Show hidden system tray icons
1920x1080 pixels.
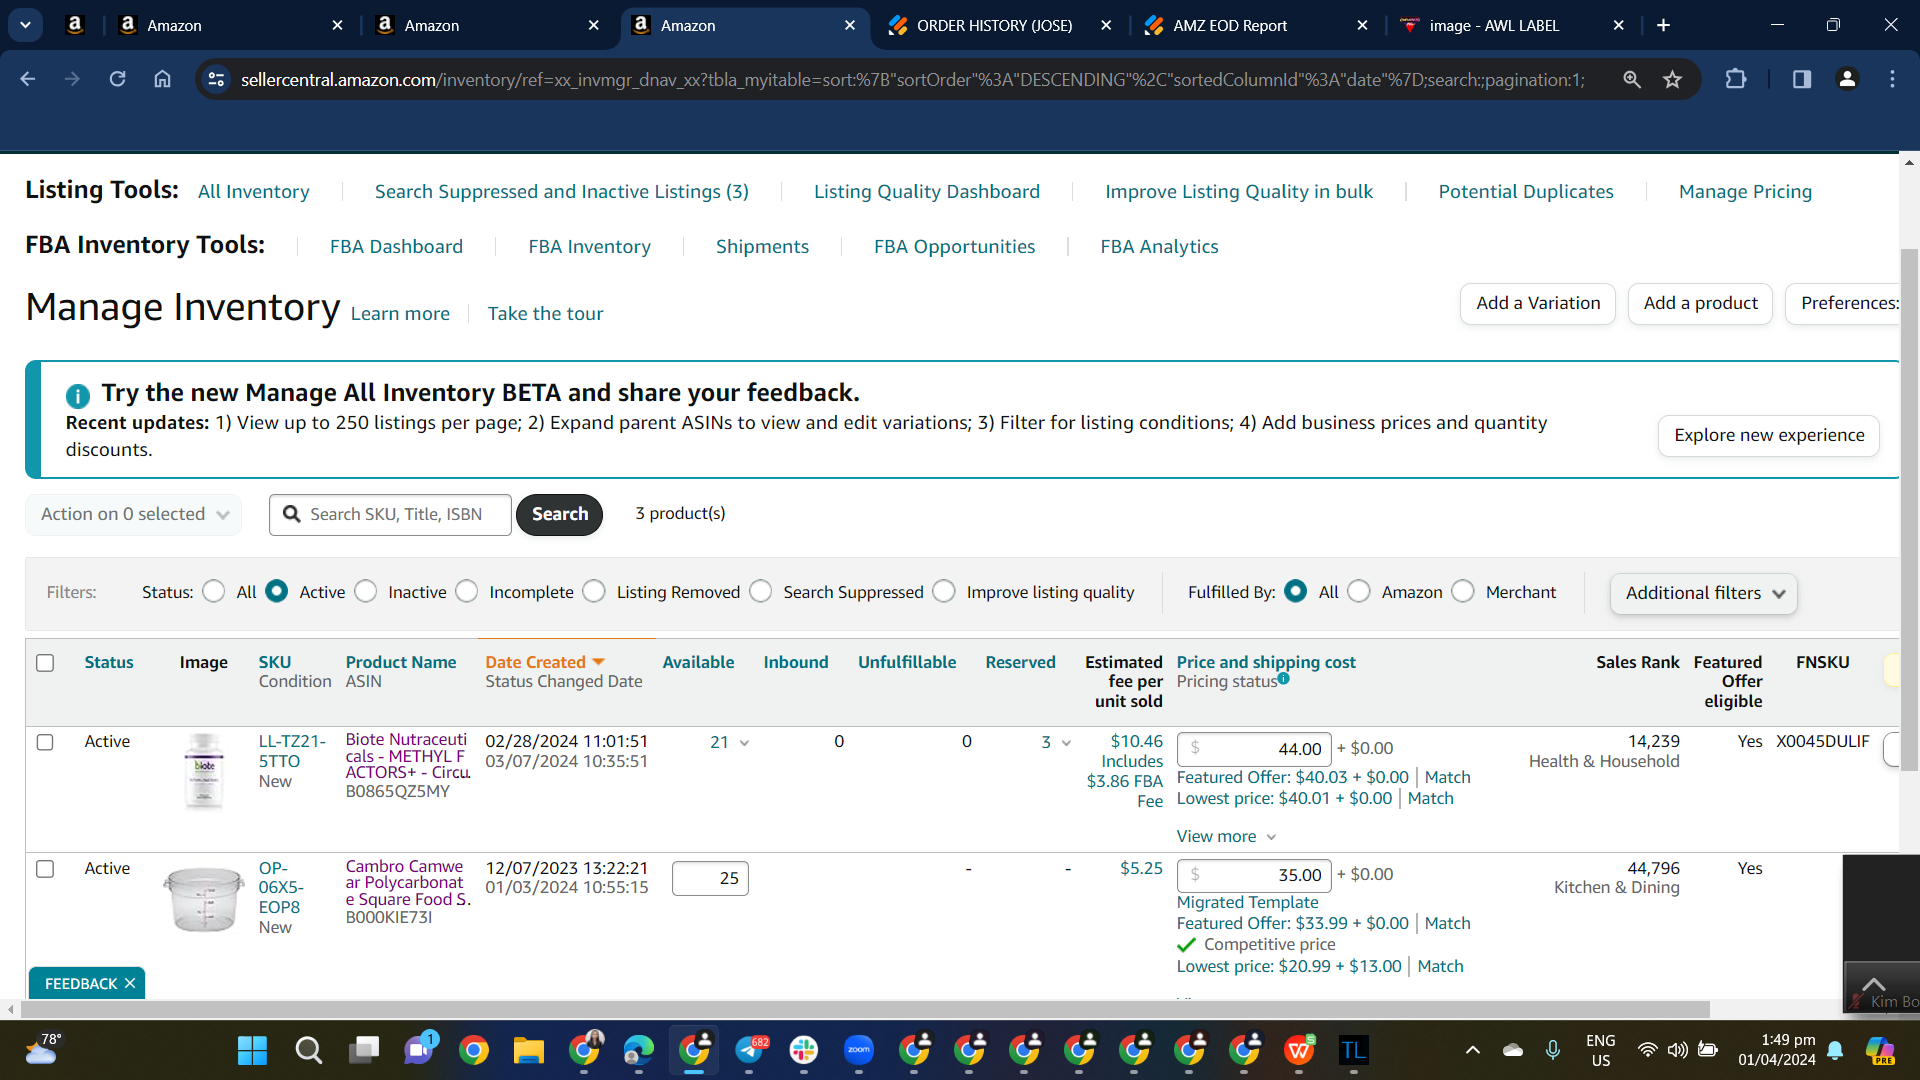point(1472,1050)
